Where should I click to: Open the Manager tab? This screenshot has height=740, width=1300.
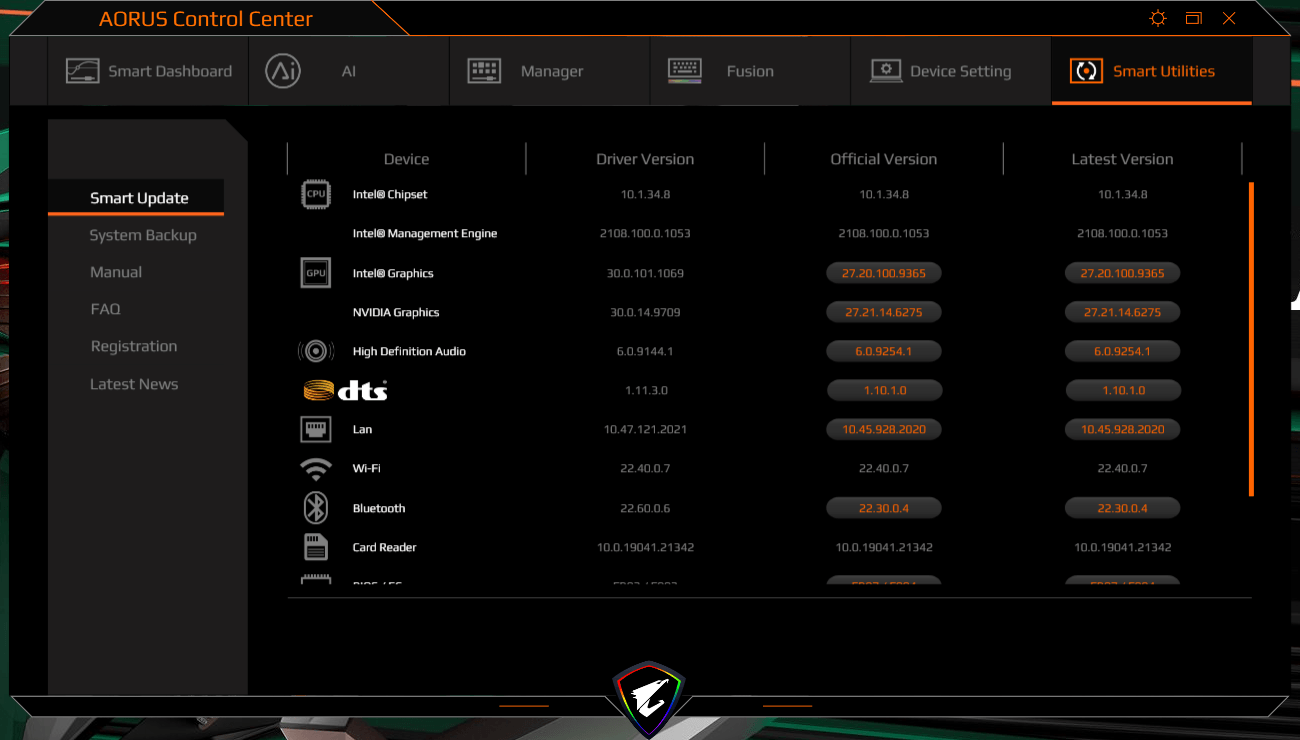pos(550,71)
